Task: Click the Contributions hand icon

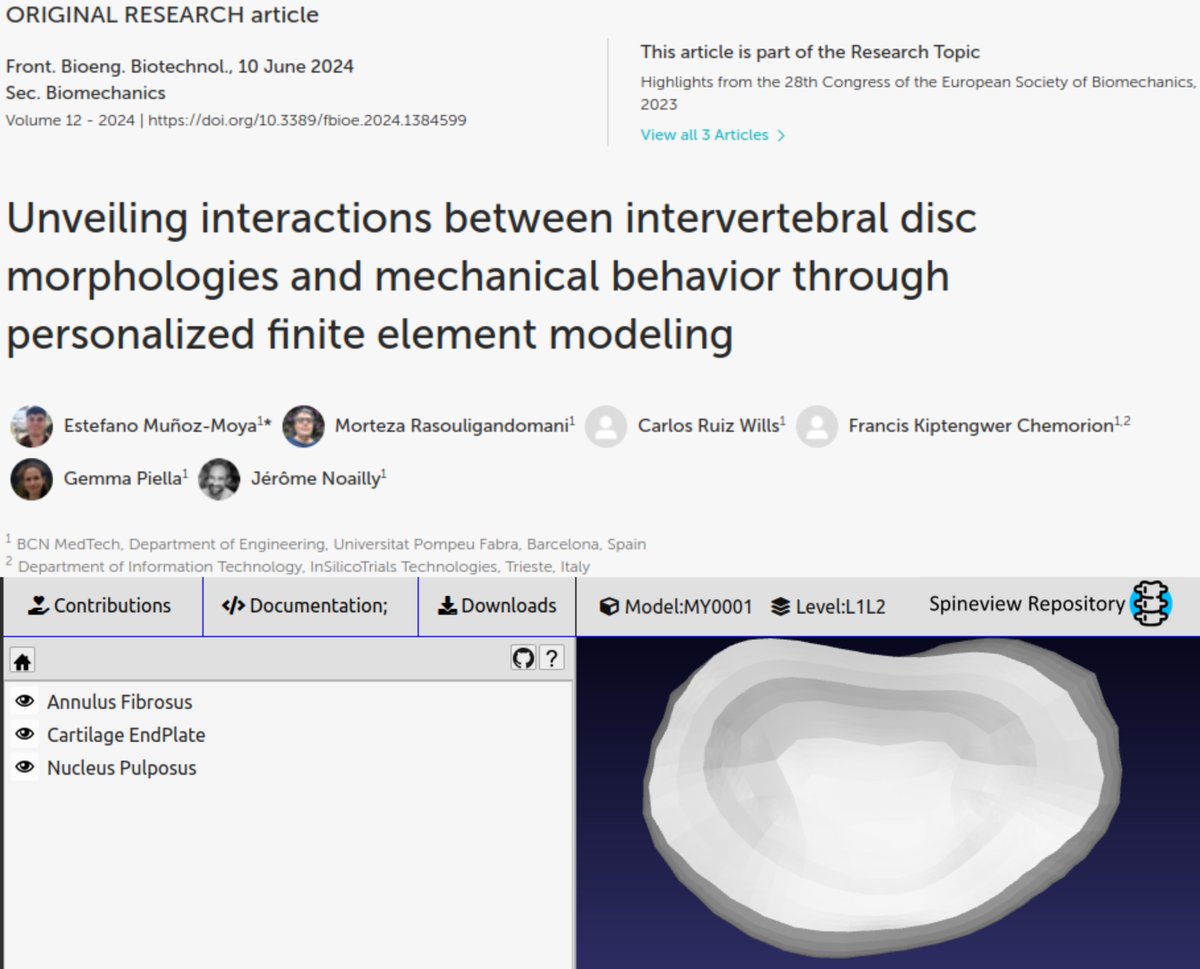Action: 37,605
